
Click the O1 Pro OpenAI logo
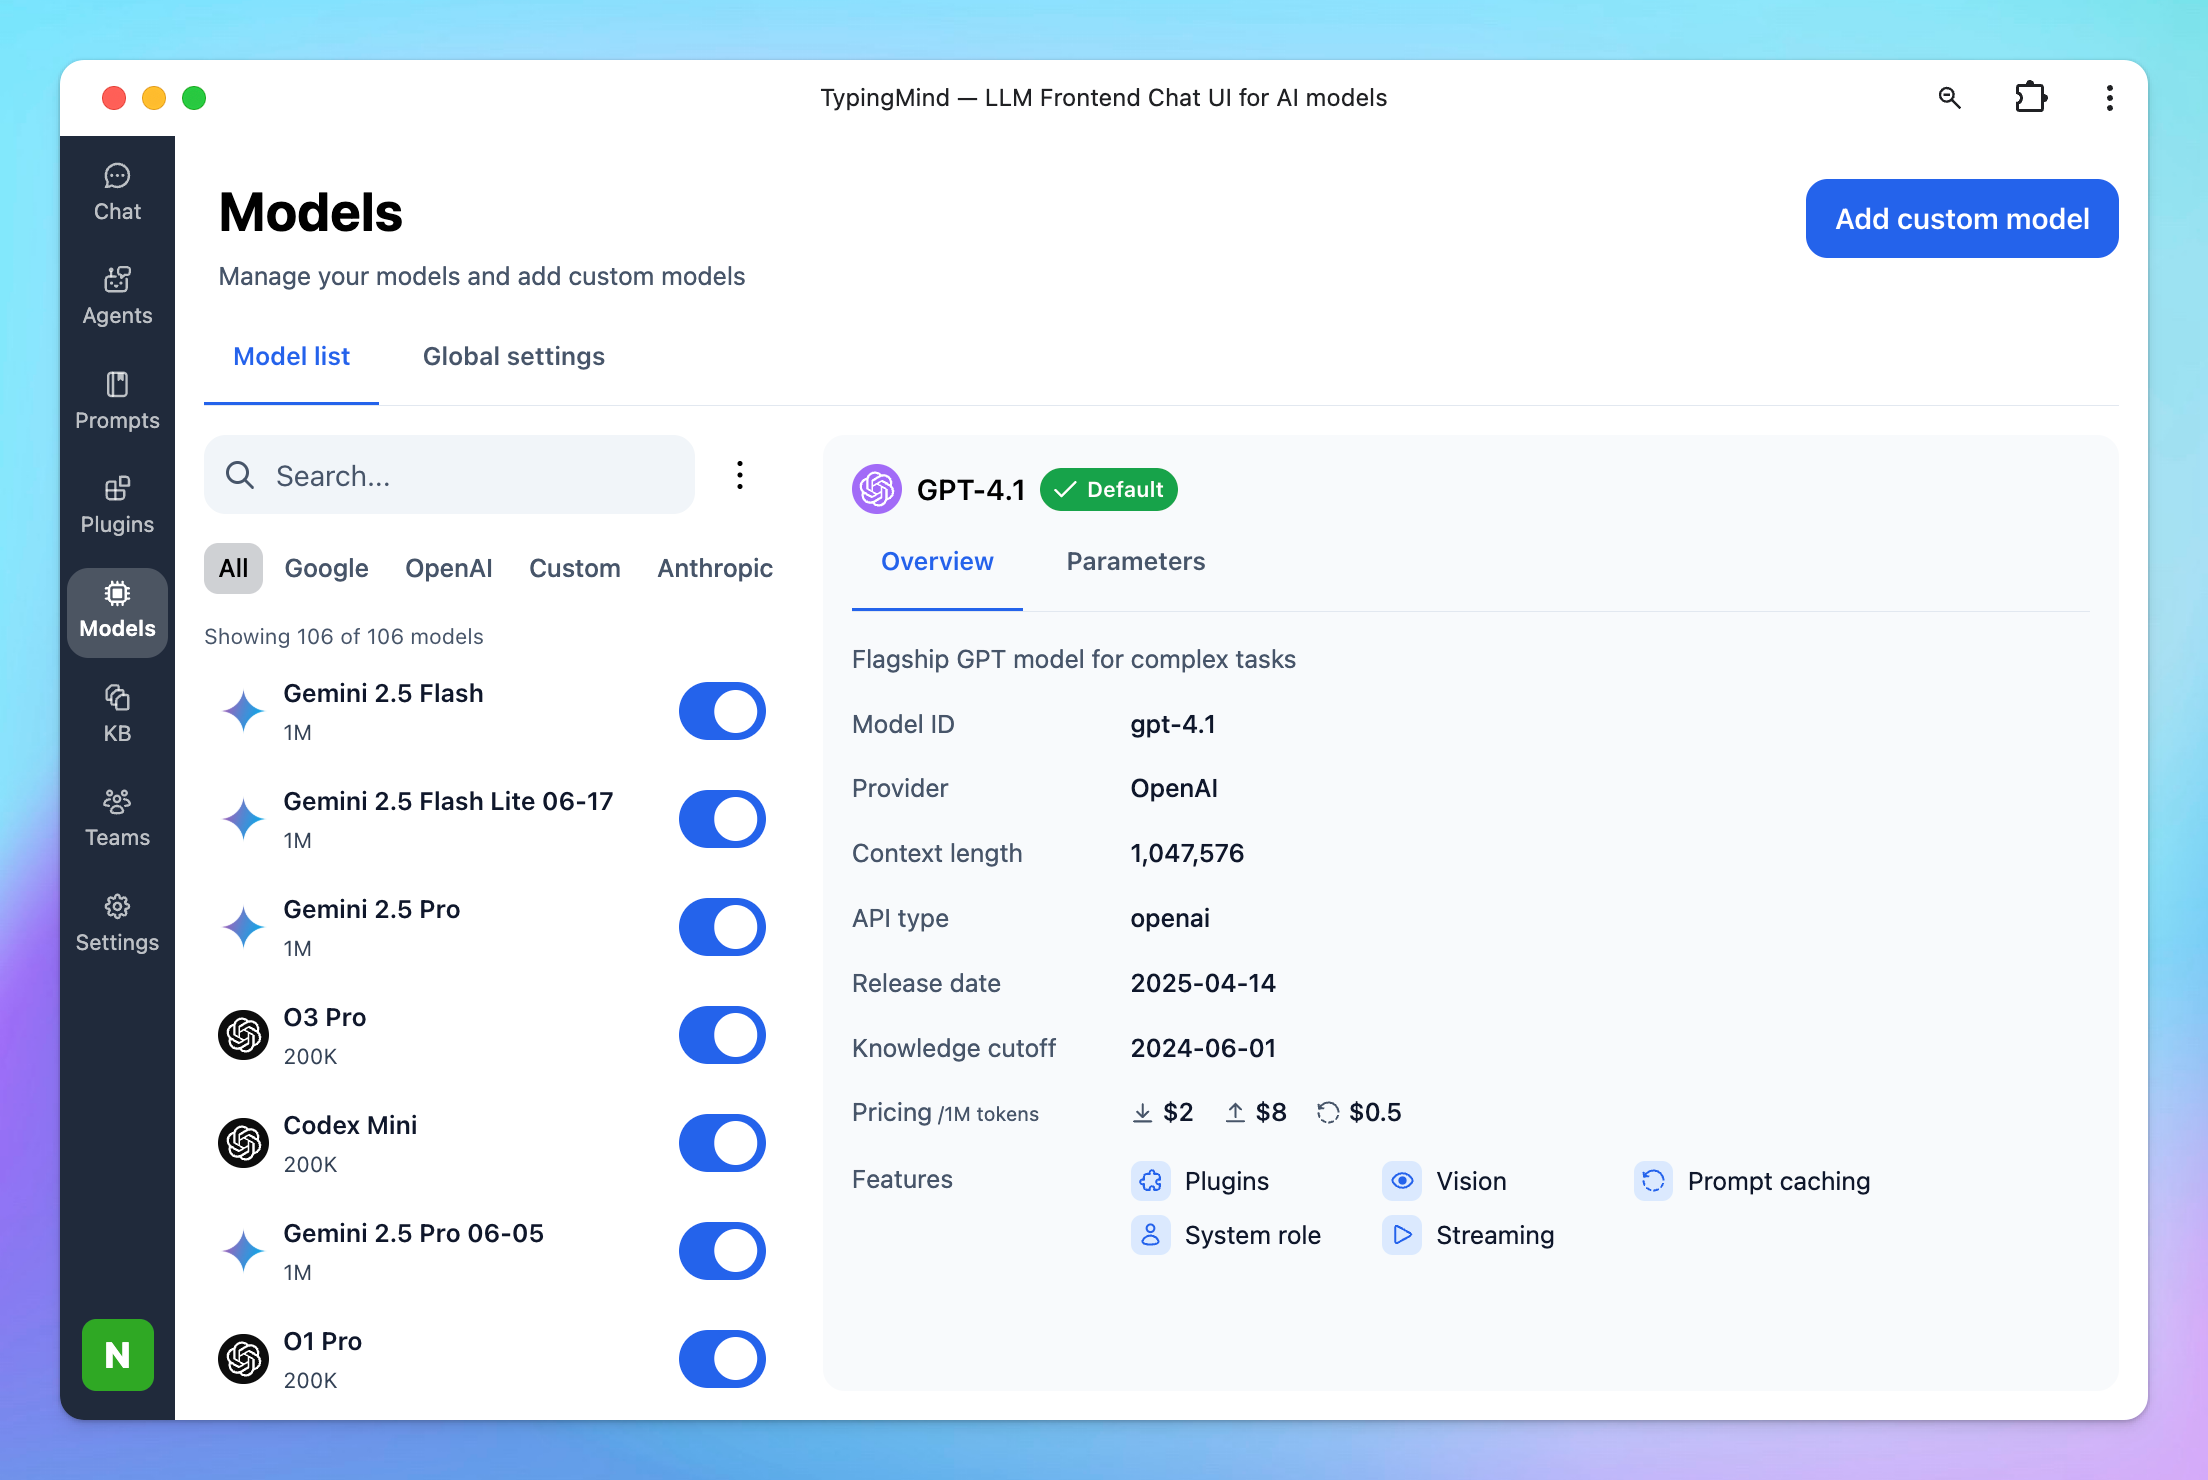pos(243,1359)
